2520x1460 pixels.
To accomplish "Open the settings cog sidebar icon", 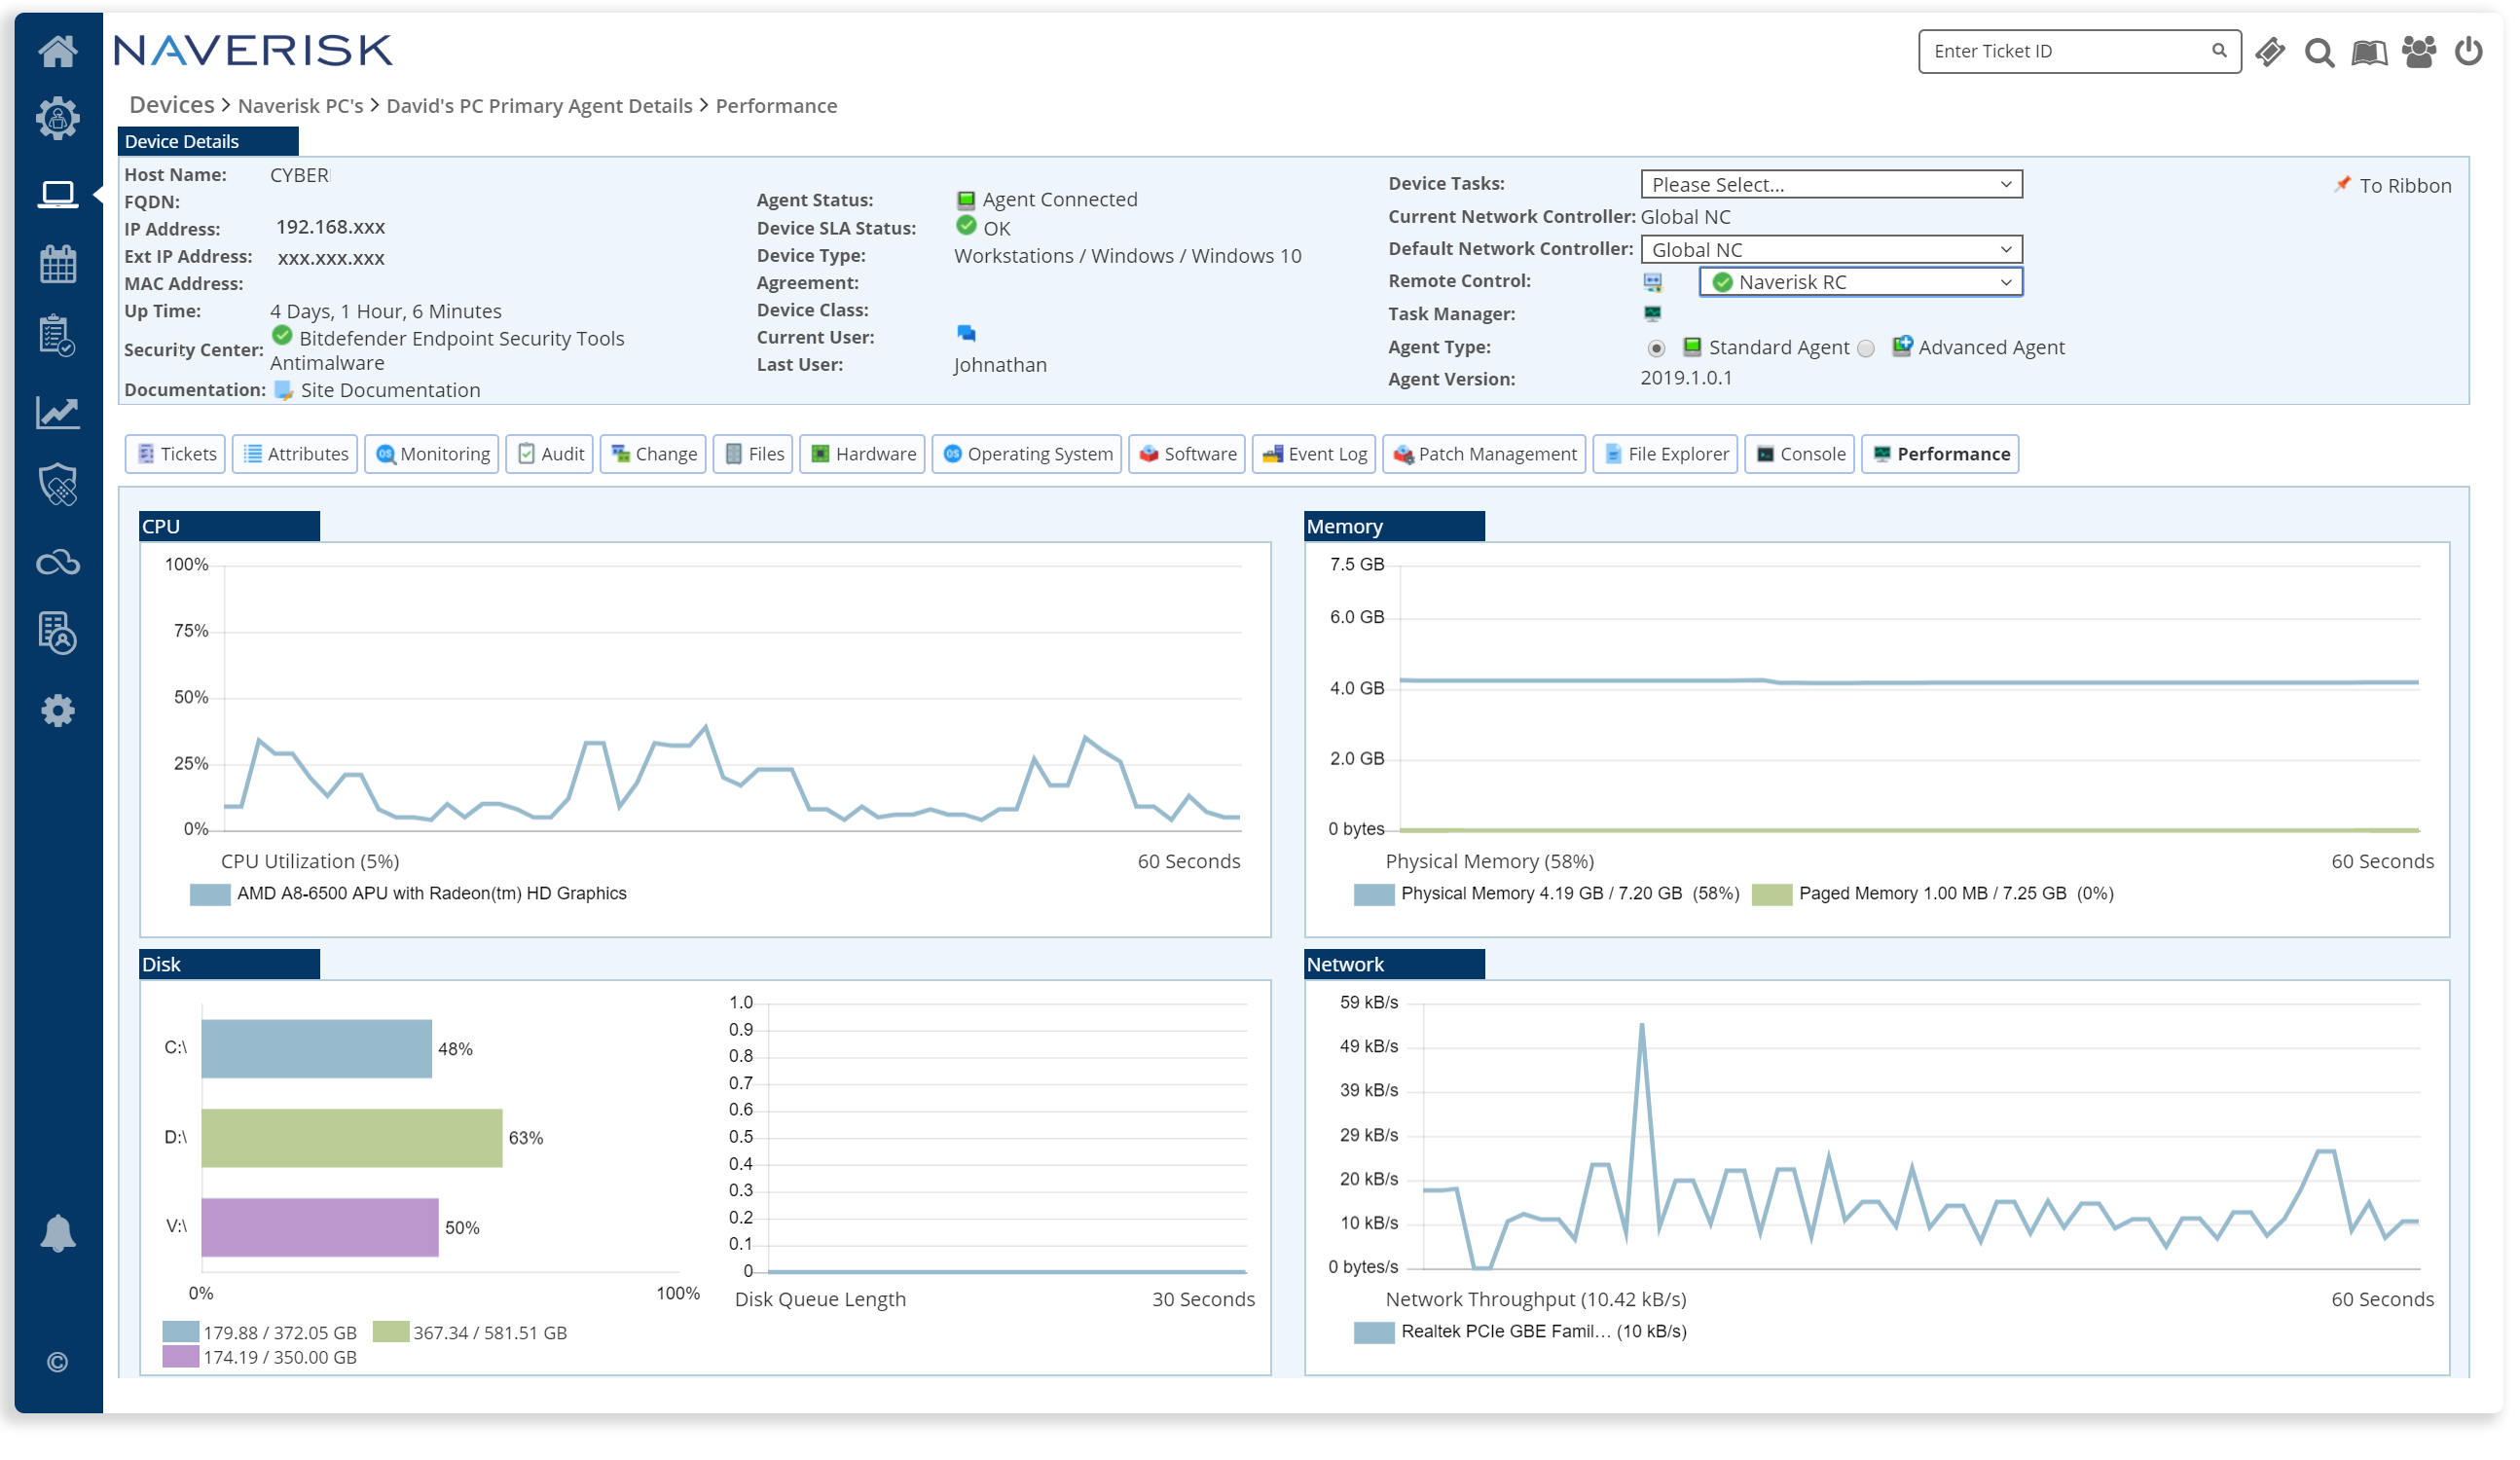I will point(58,711).
